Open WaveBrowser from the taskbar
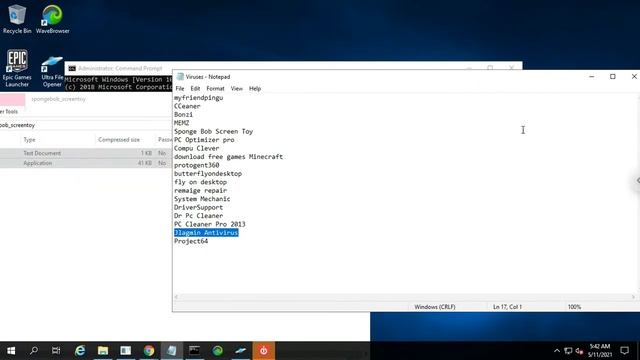Screen dimensions: 640x360 (x=218, y=351)
